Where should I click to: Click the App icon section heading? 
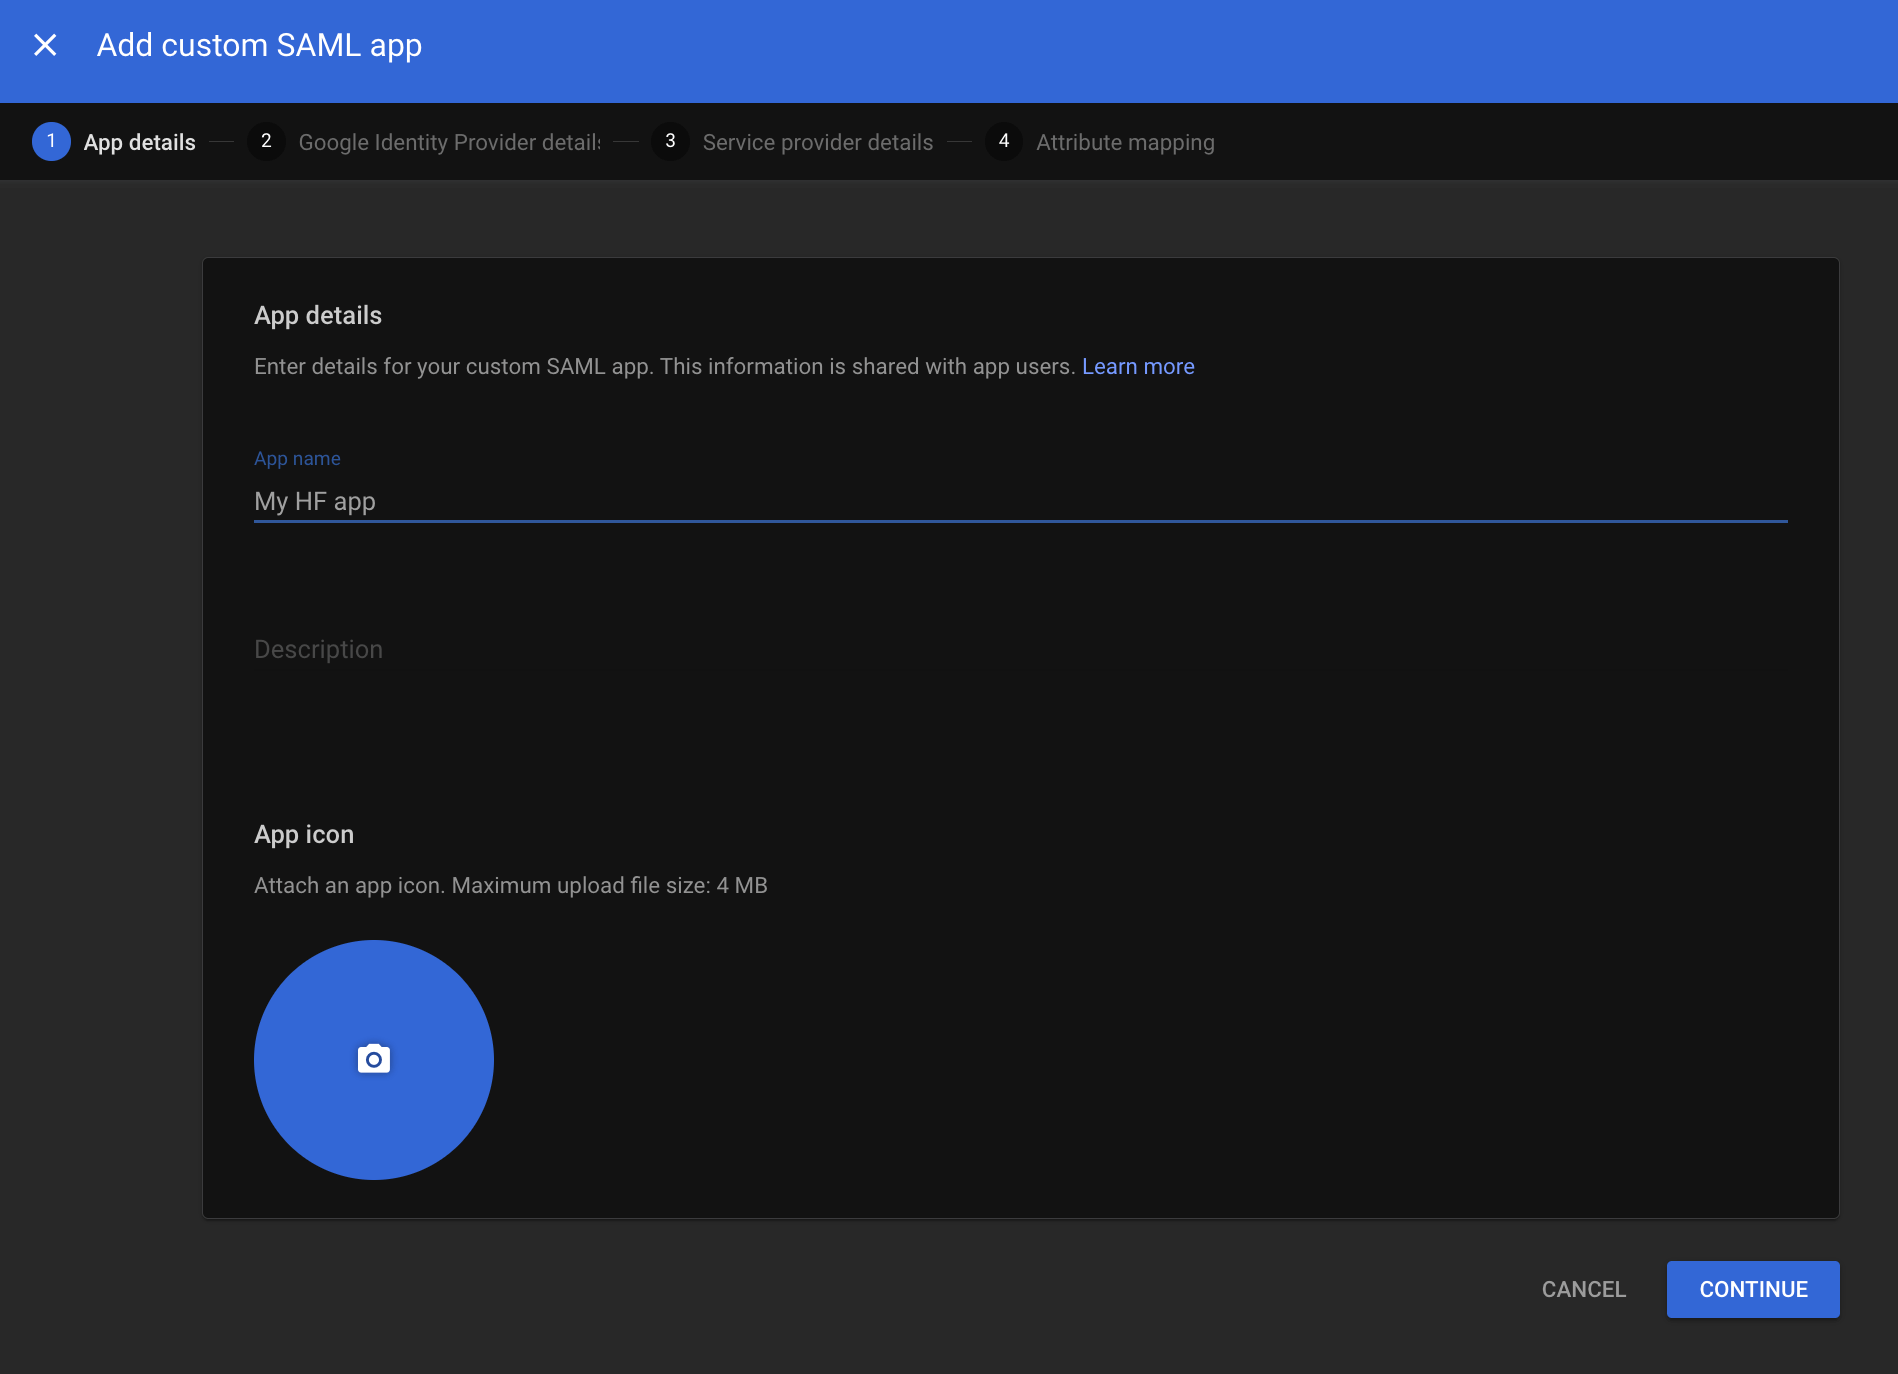click(x=304, y=835)
